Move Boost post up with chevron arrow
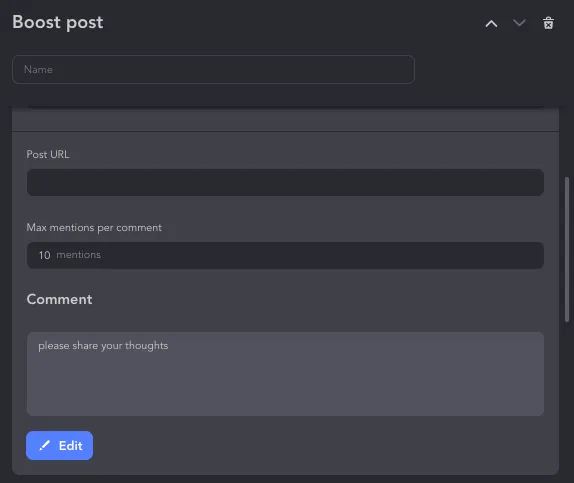Image resolution: width=574 pixels, height=483 pixels. coord(491,24)
